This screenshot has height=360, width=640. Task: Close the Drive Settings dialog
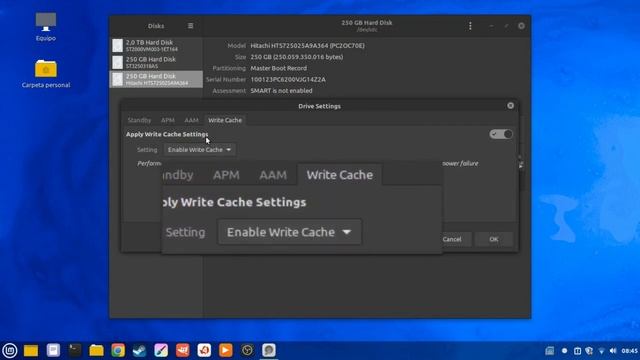pos(510,106)
